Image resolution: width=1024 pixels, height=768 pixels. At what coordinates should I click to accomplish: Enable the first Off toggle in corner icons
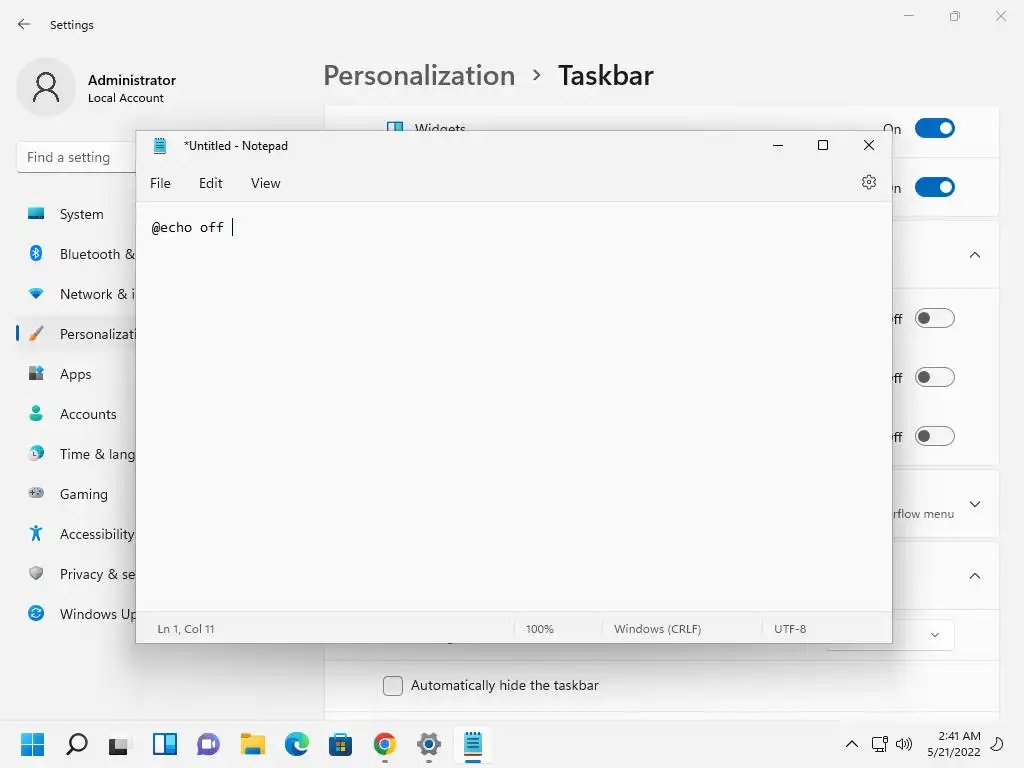point(935,319)
